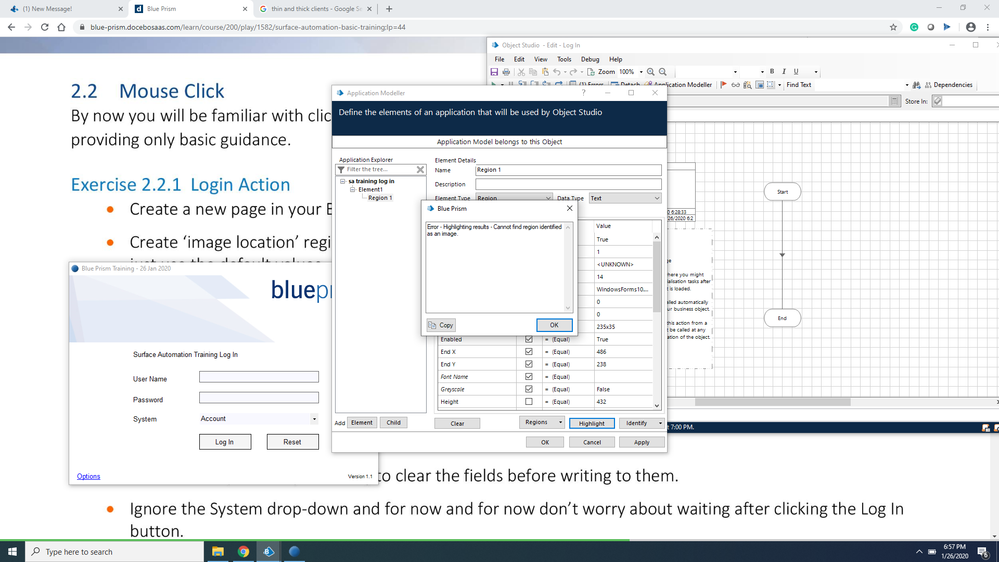Toggle the Greyscale attribute checkbox
The width and height of the screenshot is (999, 562).
(529, 389)
